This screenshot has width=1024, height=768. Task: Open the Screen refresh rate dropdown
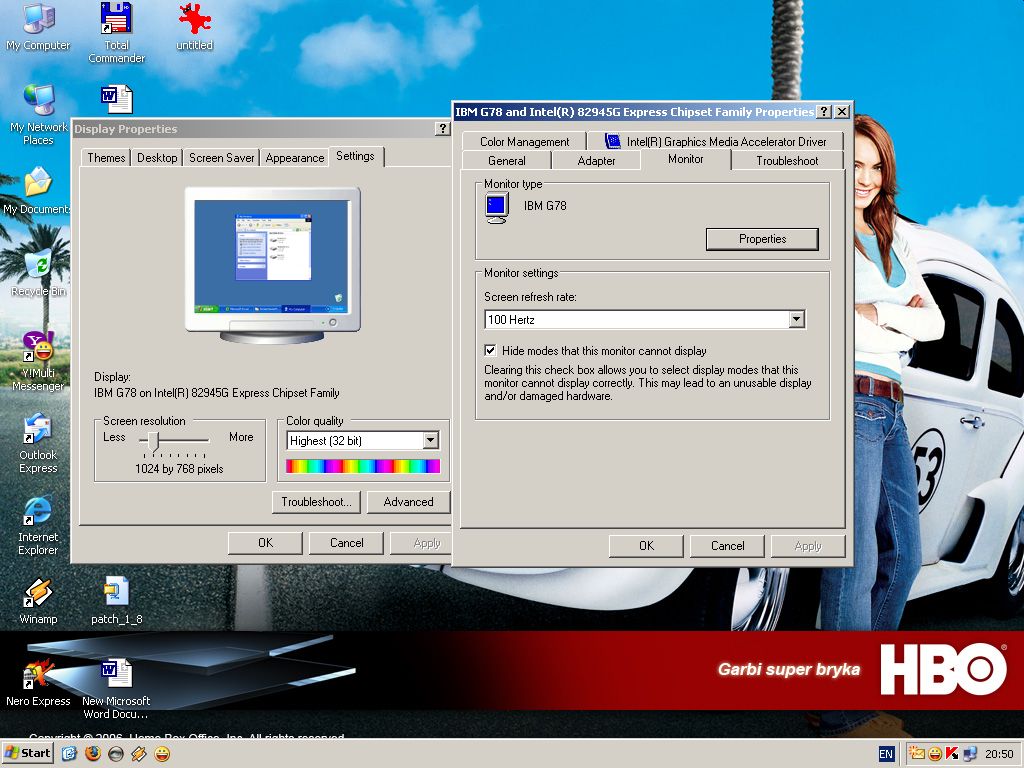[x=796, y=319]
